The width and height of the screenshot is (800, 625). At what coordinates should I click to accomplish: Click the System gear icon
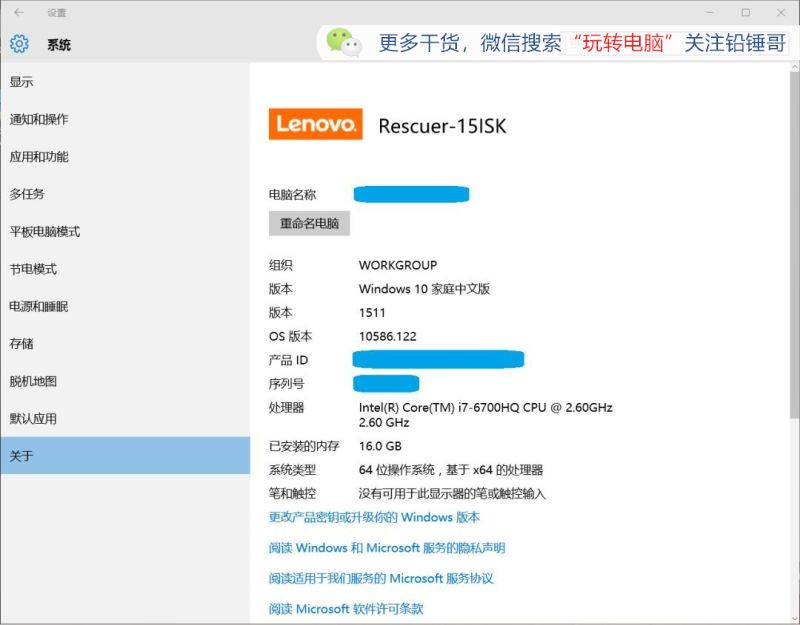(19, 44)
